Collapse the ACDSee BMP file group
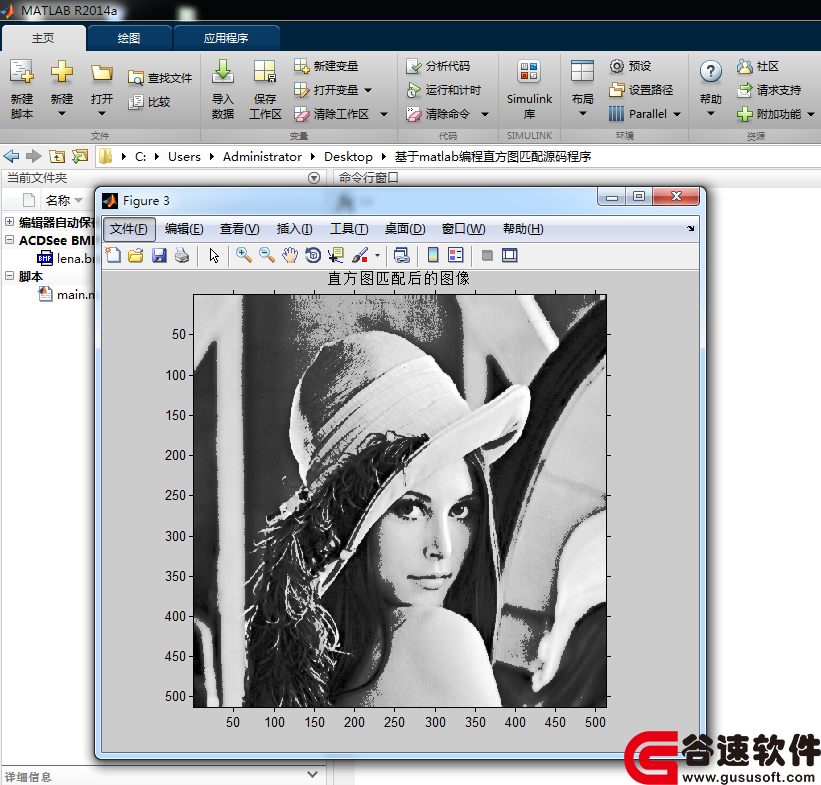The height and width of the screenshot is (785, 821). point(9,240)
